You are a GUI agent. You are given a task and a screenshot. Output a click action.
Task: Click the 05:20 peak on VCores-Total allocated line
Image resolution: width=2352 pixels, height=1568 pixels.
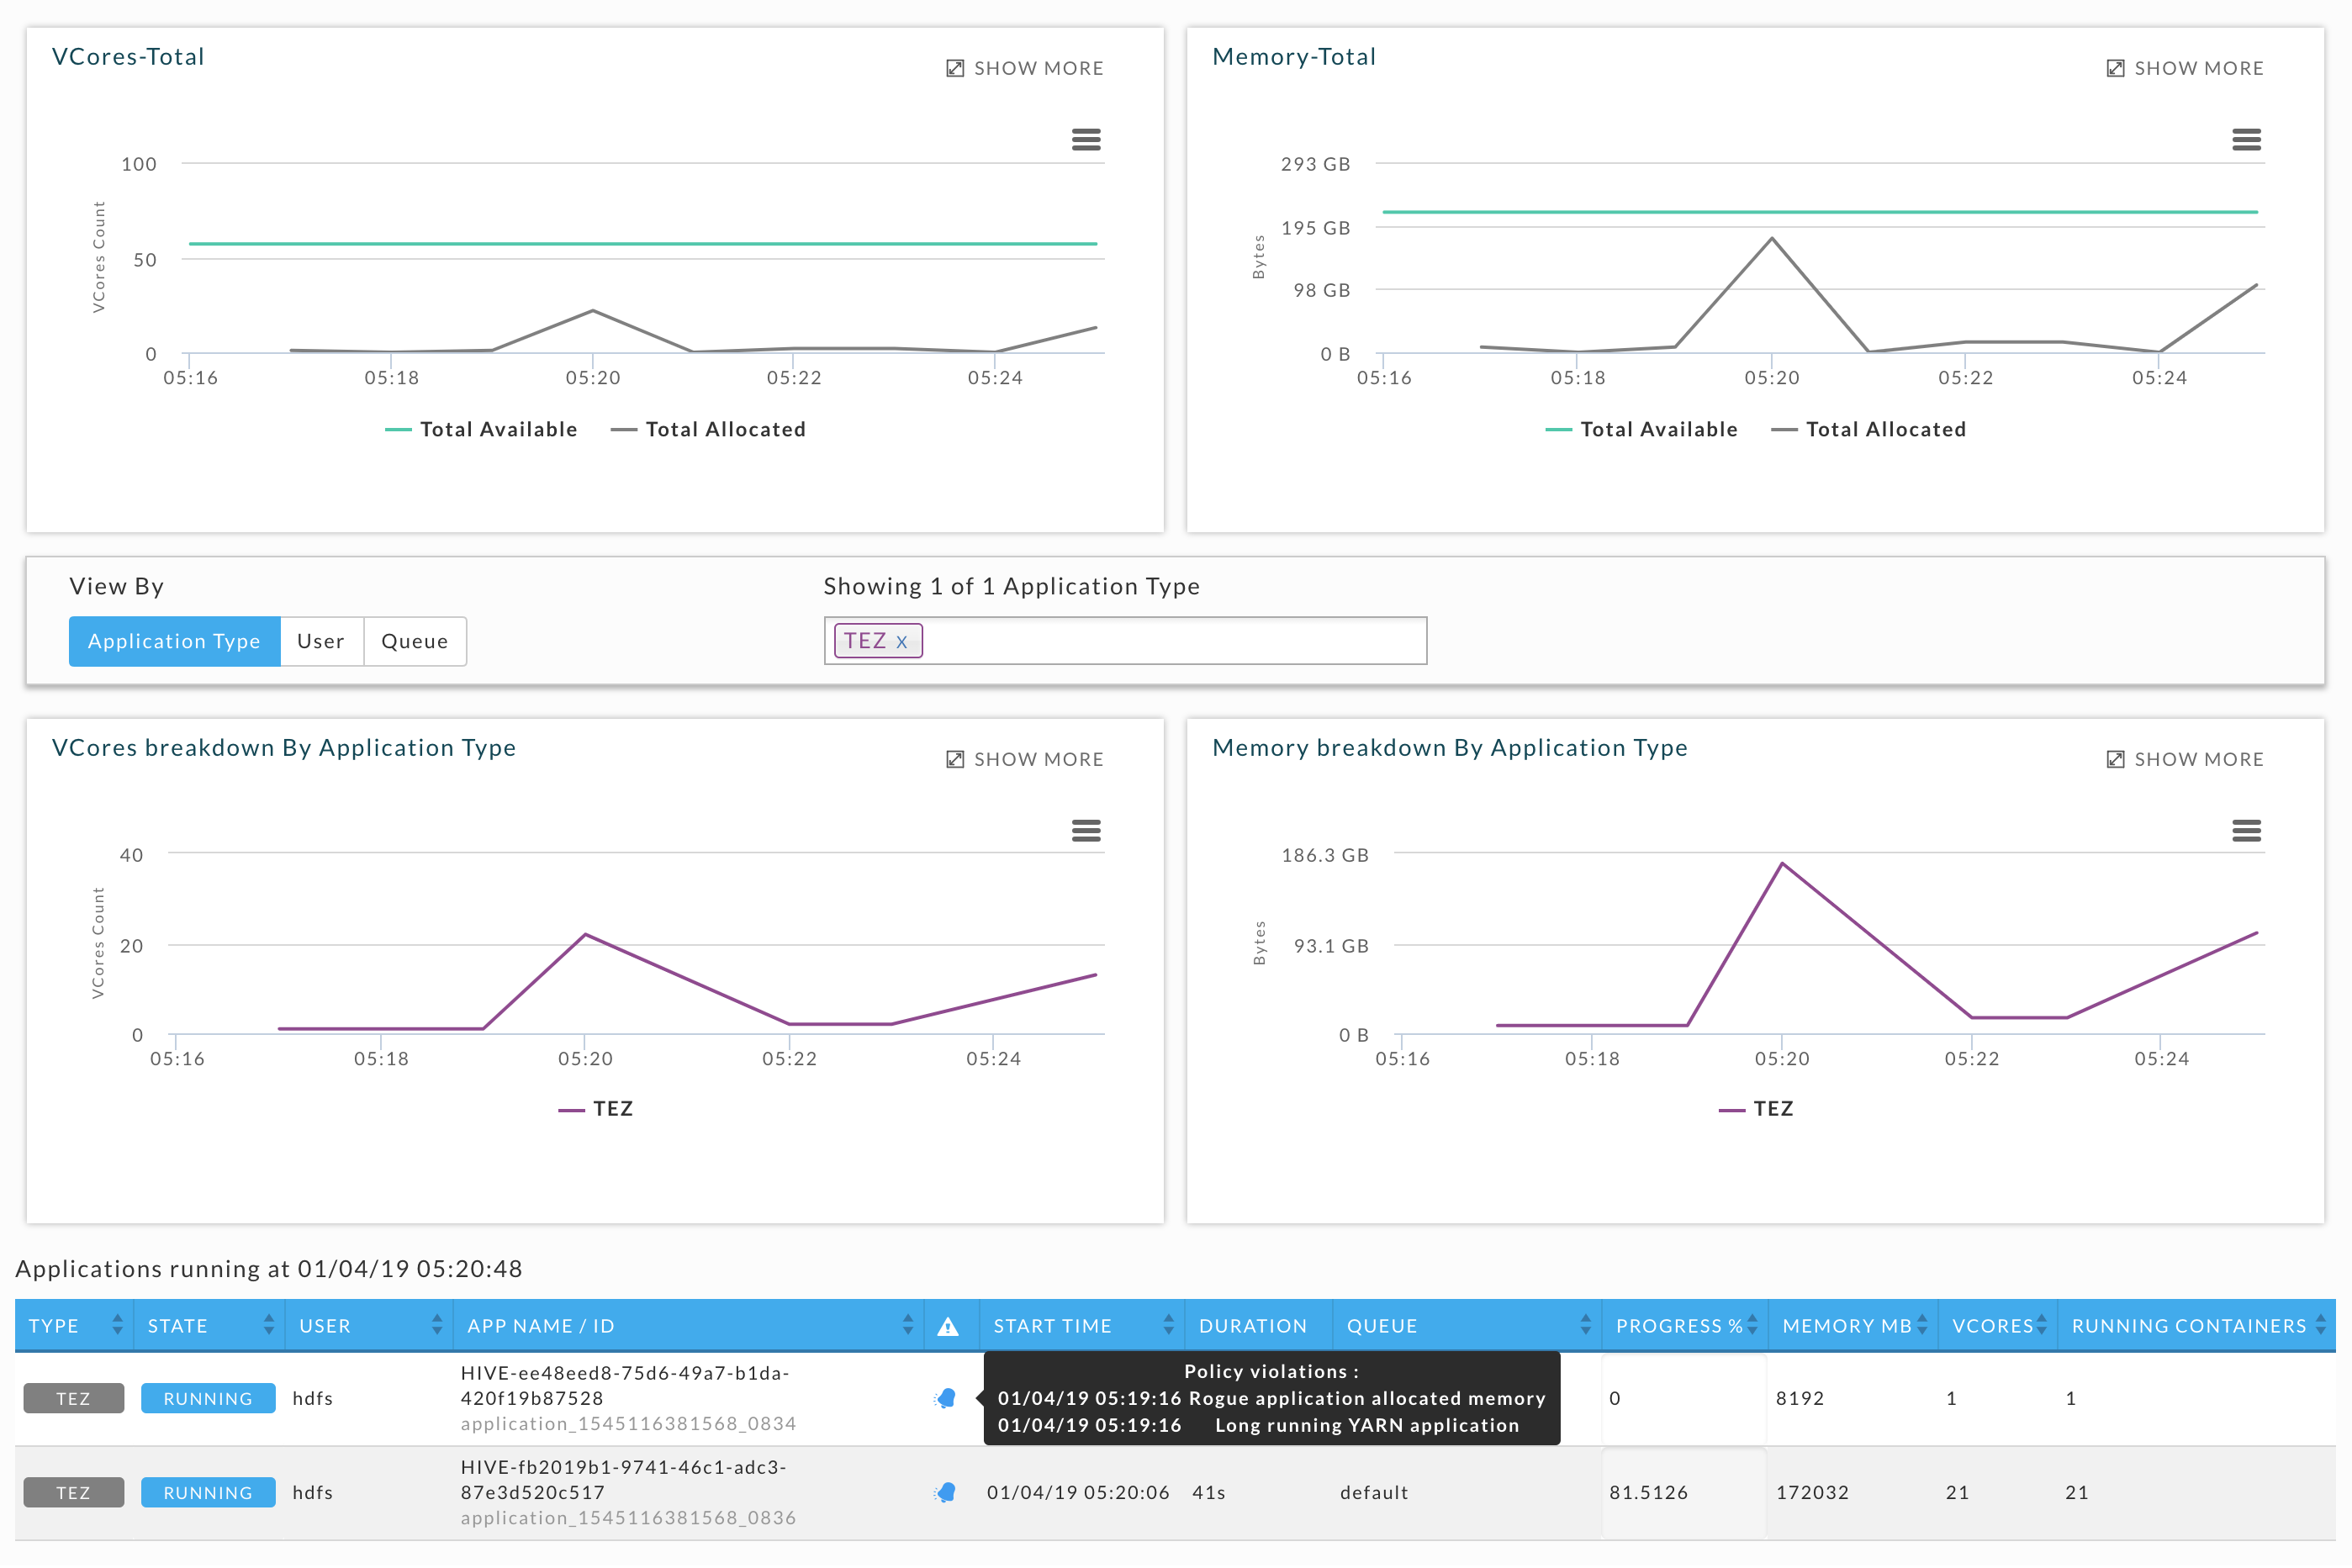point(593,310)
